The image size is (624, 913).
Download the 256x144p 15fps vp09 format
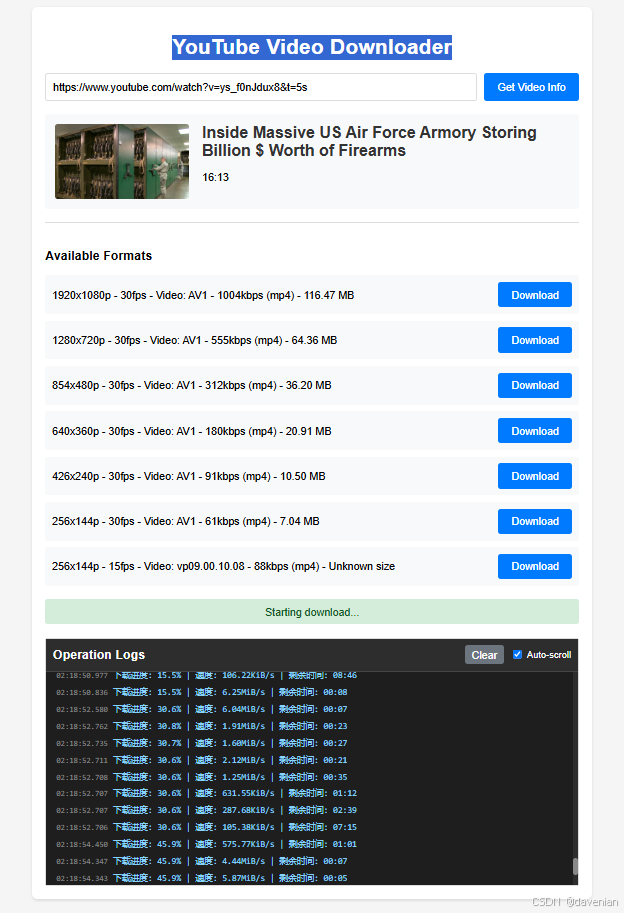pos(534,566)
